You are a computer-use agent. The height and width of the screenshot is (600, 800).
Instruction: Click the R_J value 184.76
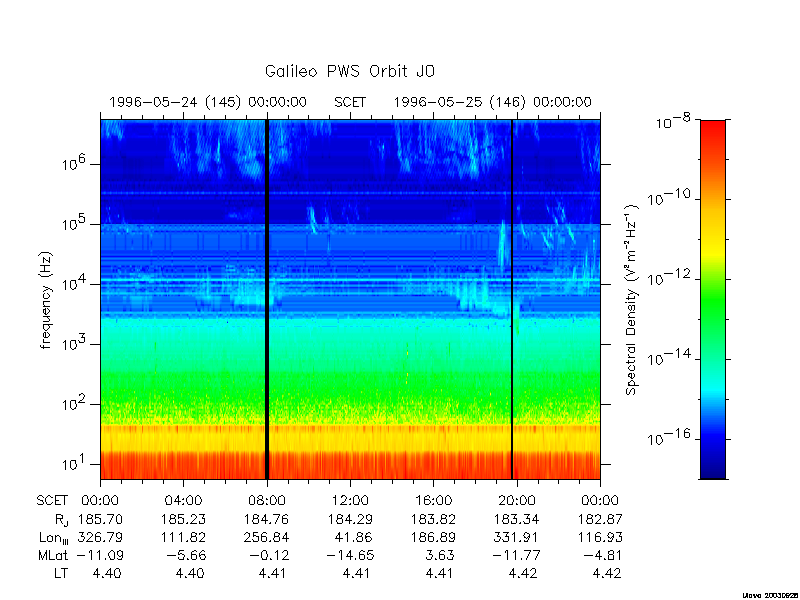point(267,519)
